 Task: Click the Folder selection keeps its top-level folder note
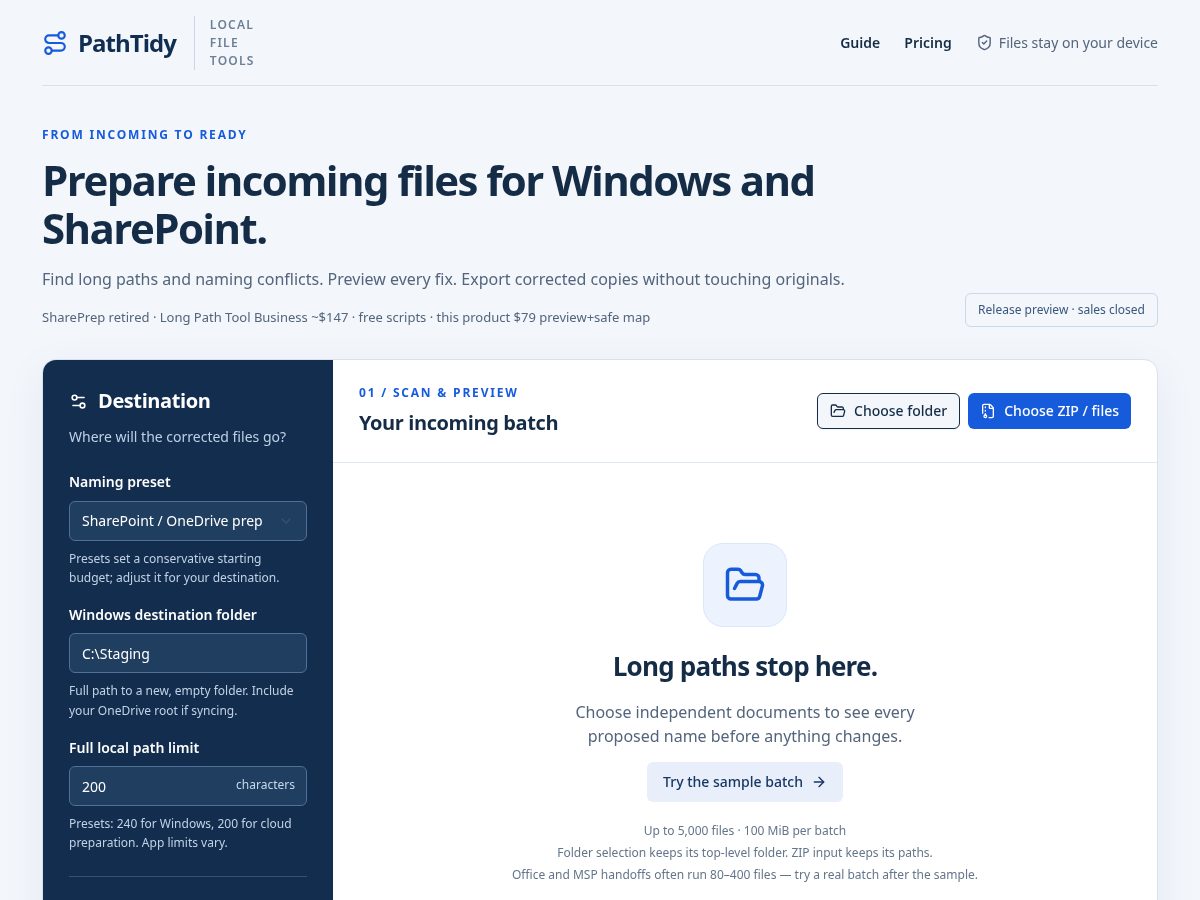[745, 852]
